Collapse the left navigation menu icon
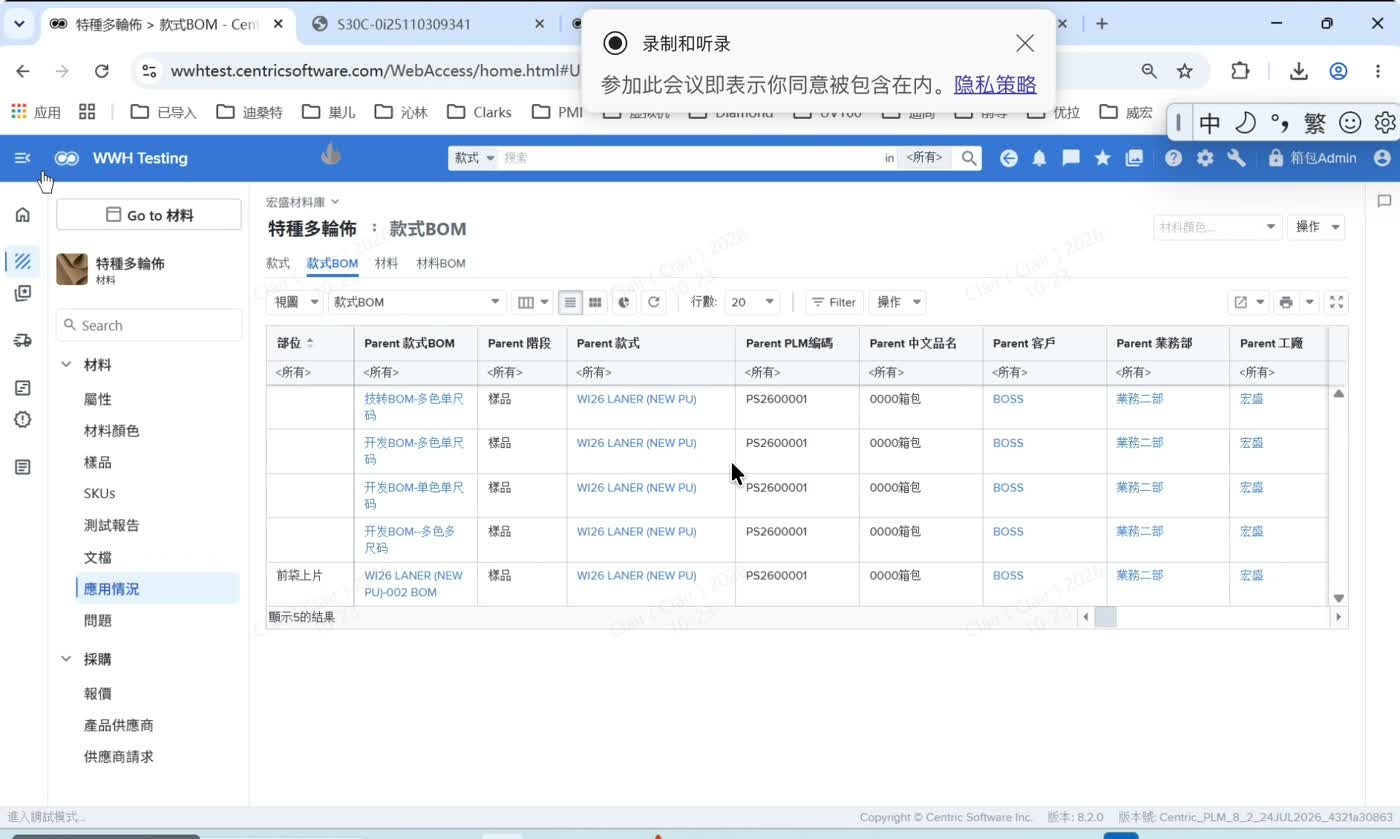The height and width of the screenshot is (839, 1400). point(23,158)
